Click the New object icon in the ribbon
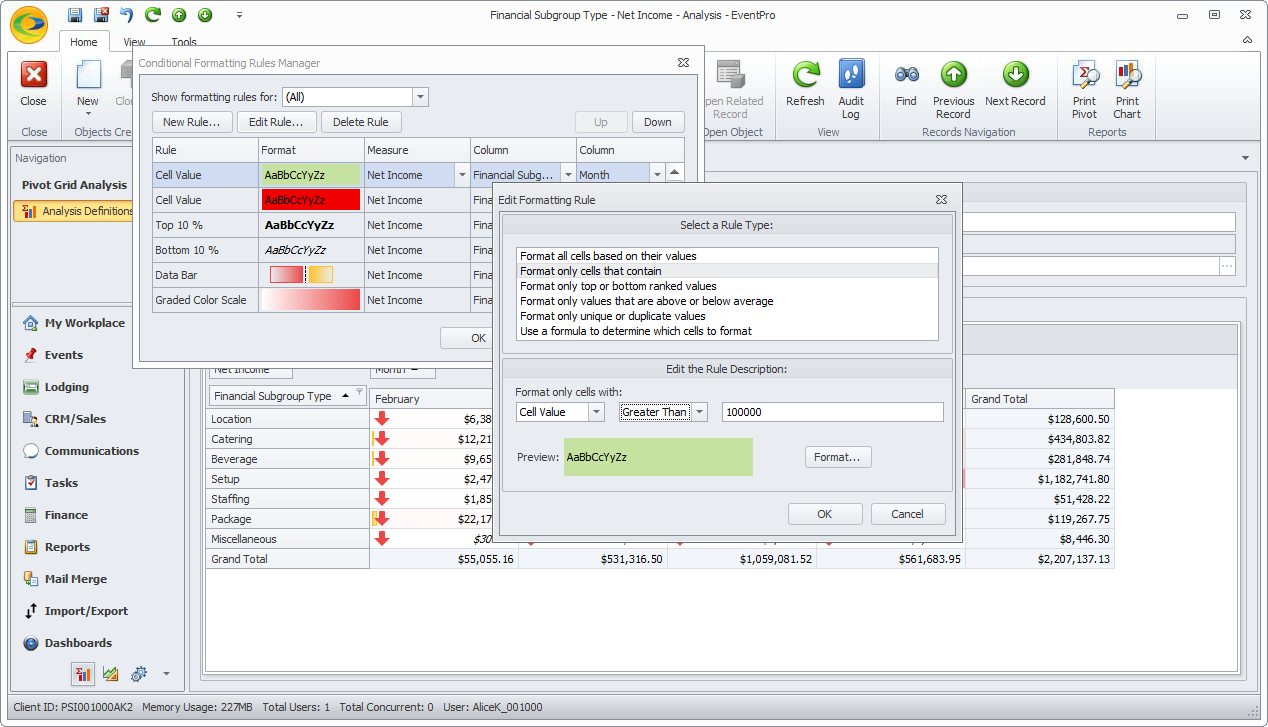 click(x=88, y=76)
